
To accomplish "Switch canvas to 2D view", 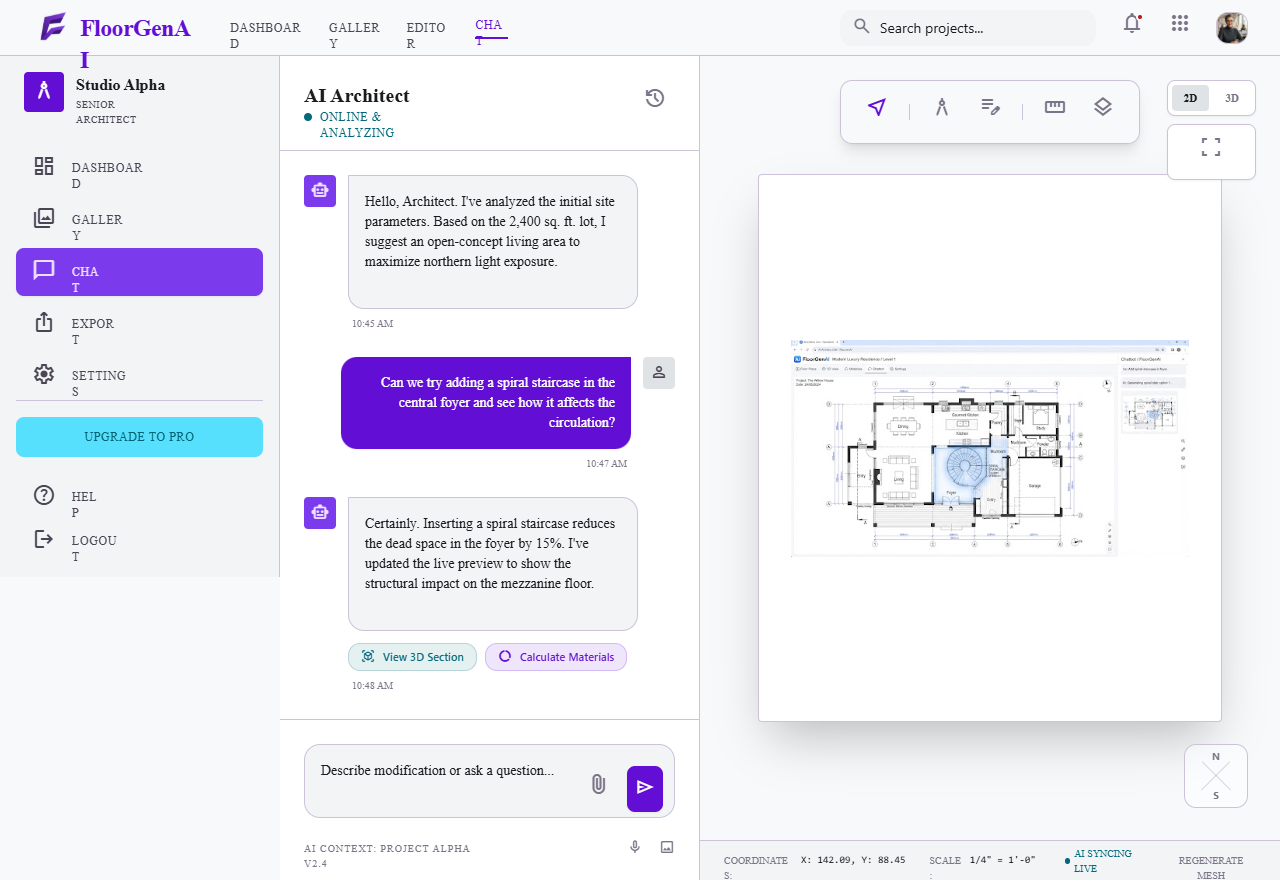I will (1190, 98).
